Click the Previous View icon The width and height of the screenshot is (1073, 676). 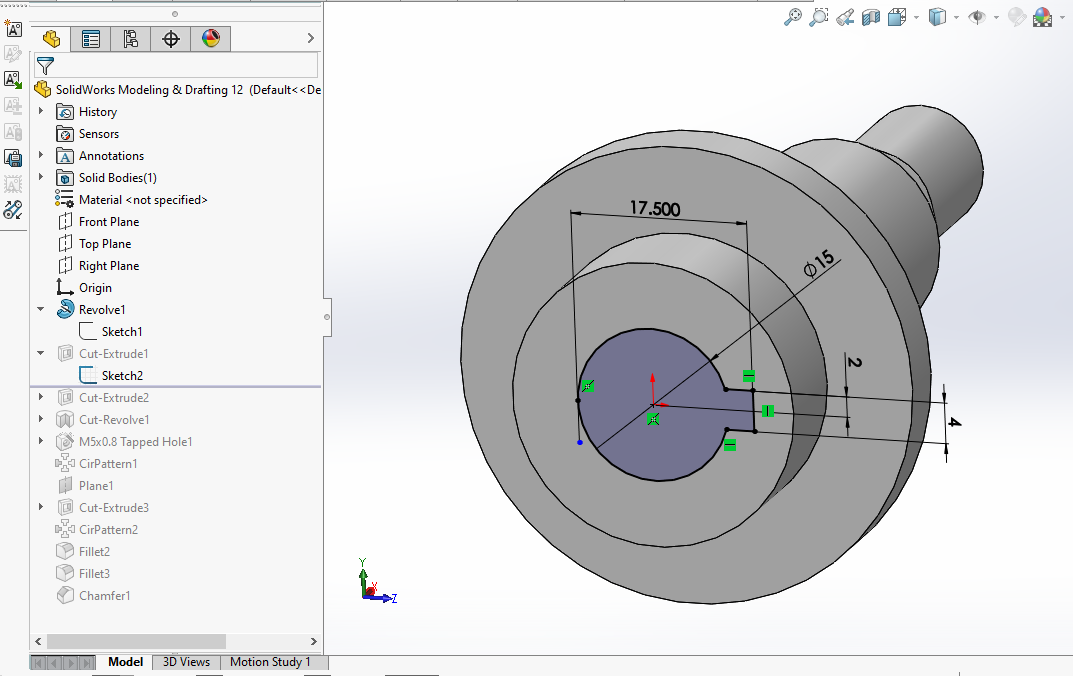(x=845, y=17)
